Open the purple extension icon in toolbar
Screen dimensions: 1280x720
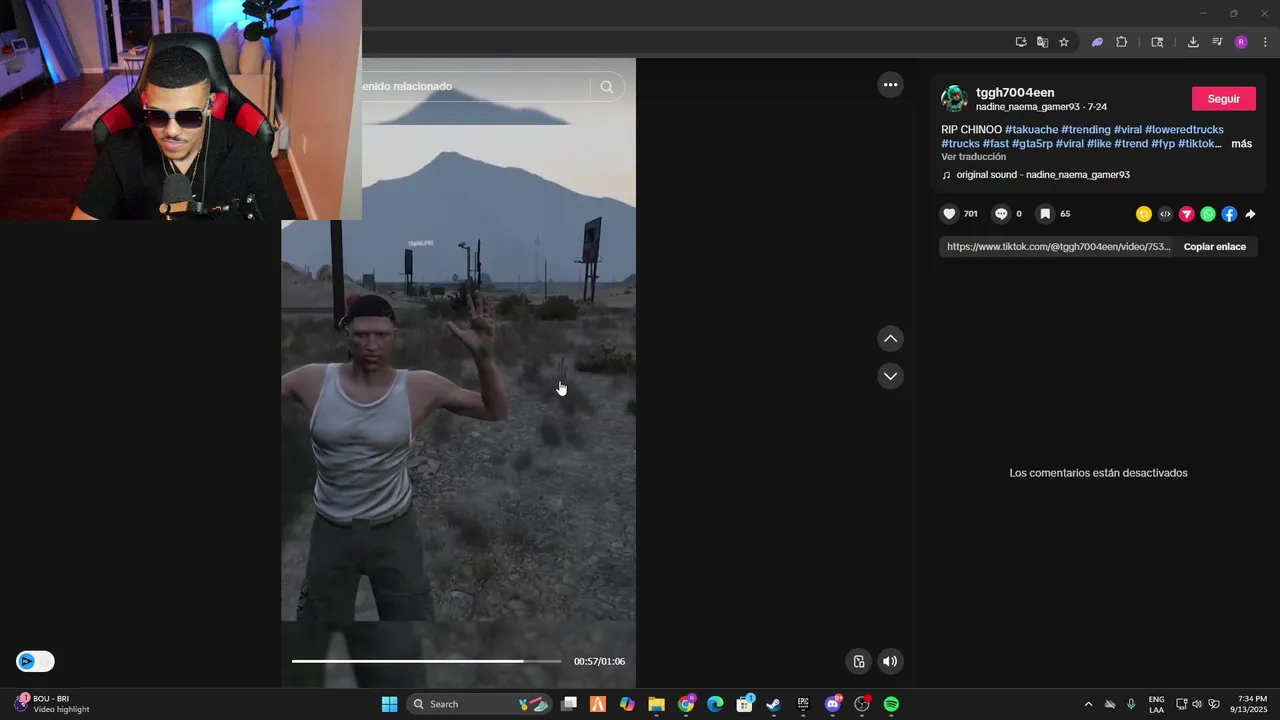1097,42
